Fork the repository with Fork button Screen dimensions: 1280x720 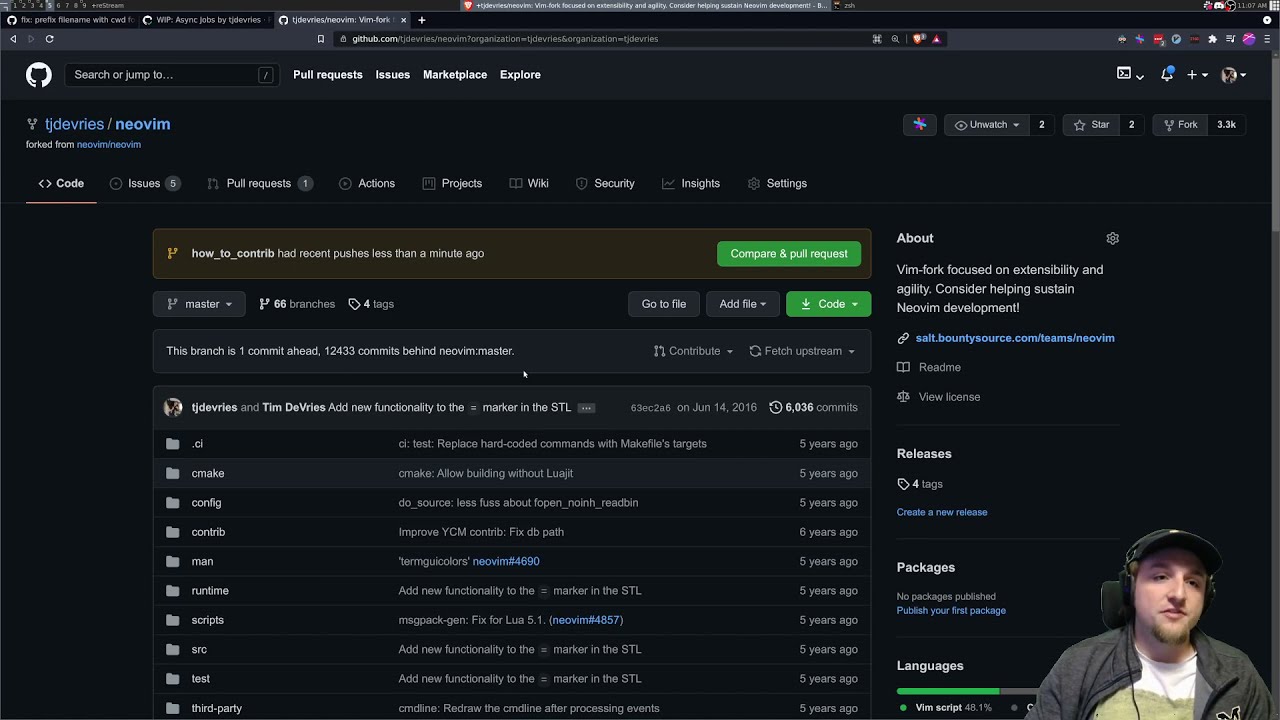(1178, 125)
